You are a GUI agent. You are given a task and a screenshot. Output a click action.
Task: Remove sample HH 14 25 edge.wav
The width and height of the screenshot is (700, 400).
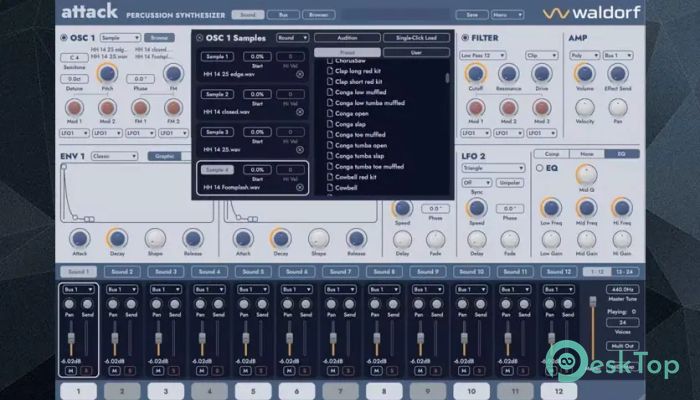[300, 75]
